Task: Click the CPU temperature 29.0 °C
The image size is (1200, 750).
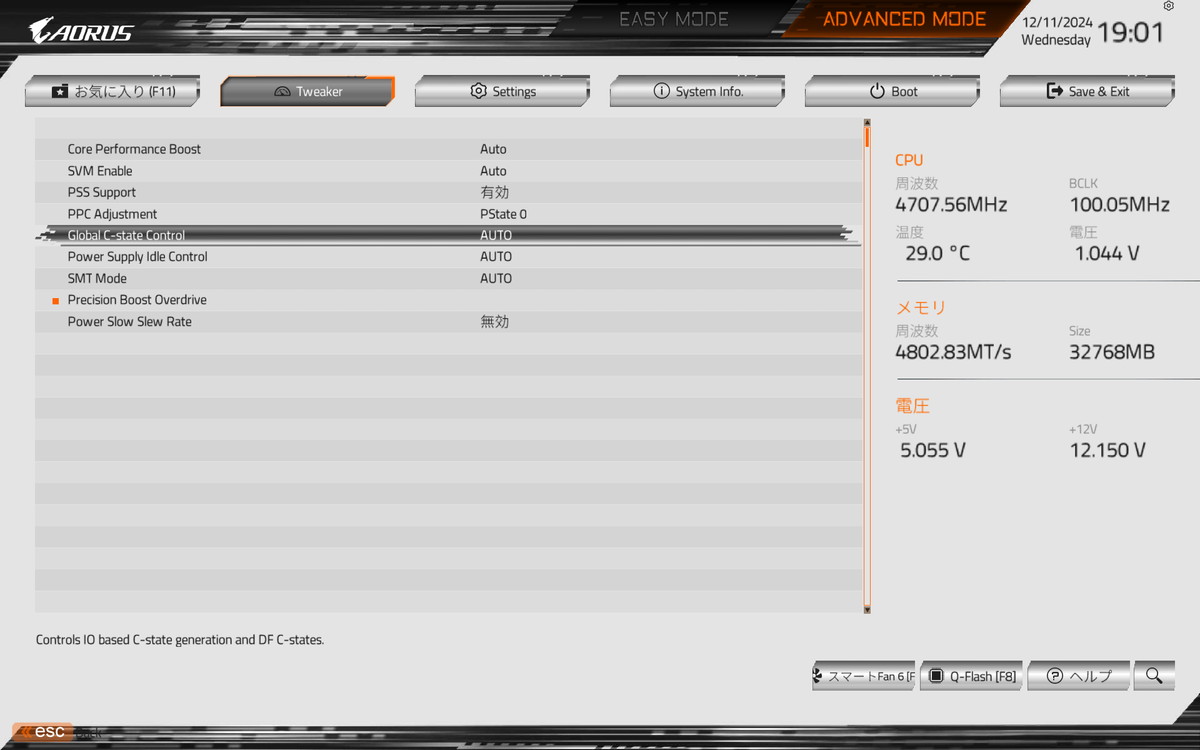Action: point(937,254)
